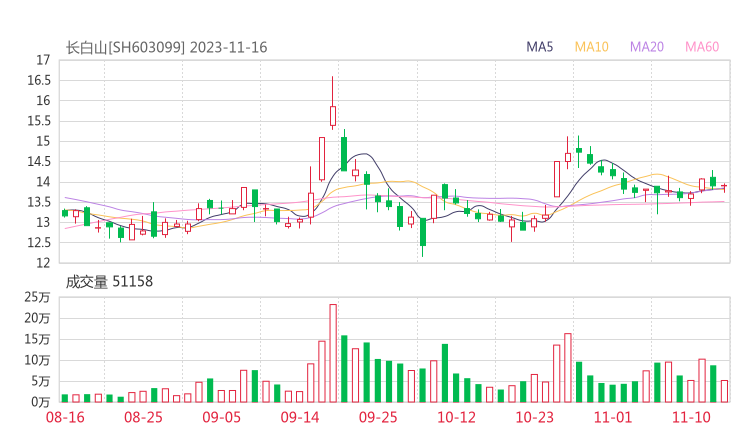Click the 17 price axis label

[43, 60]
